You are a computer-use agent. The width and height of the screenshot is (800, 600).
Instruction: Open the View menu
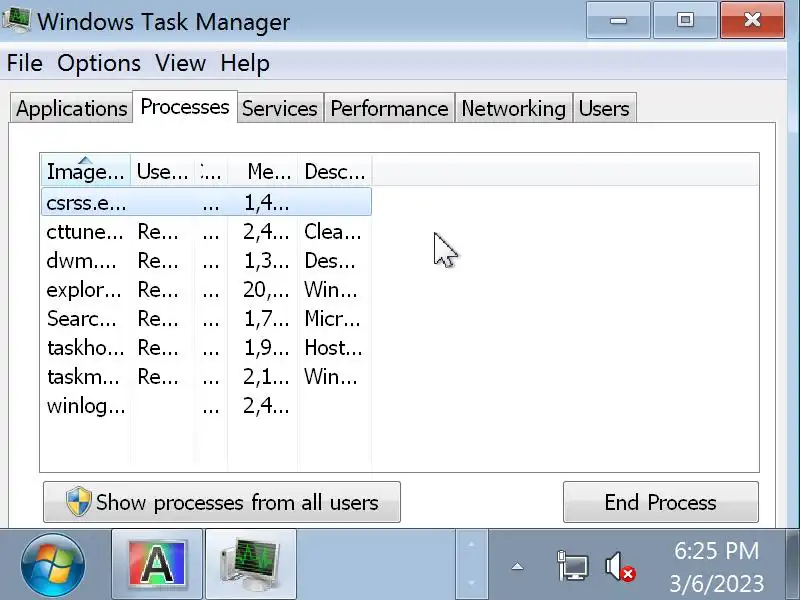181,63
